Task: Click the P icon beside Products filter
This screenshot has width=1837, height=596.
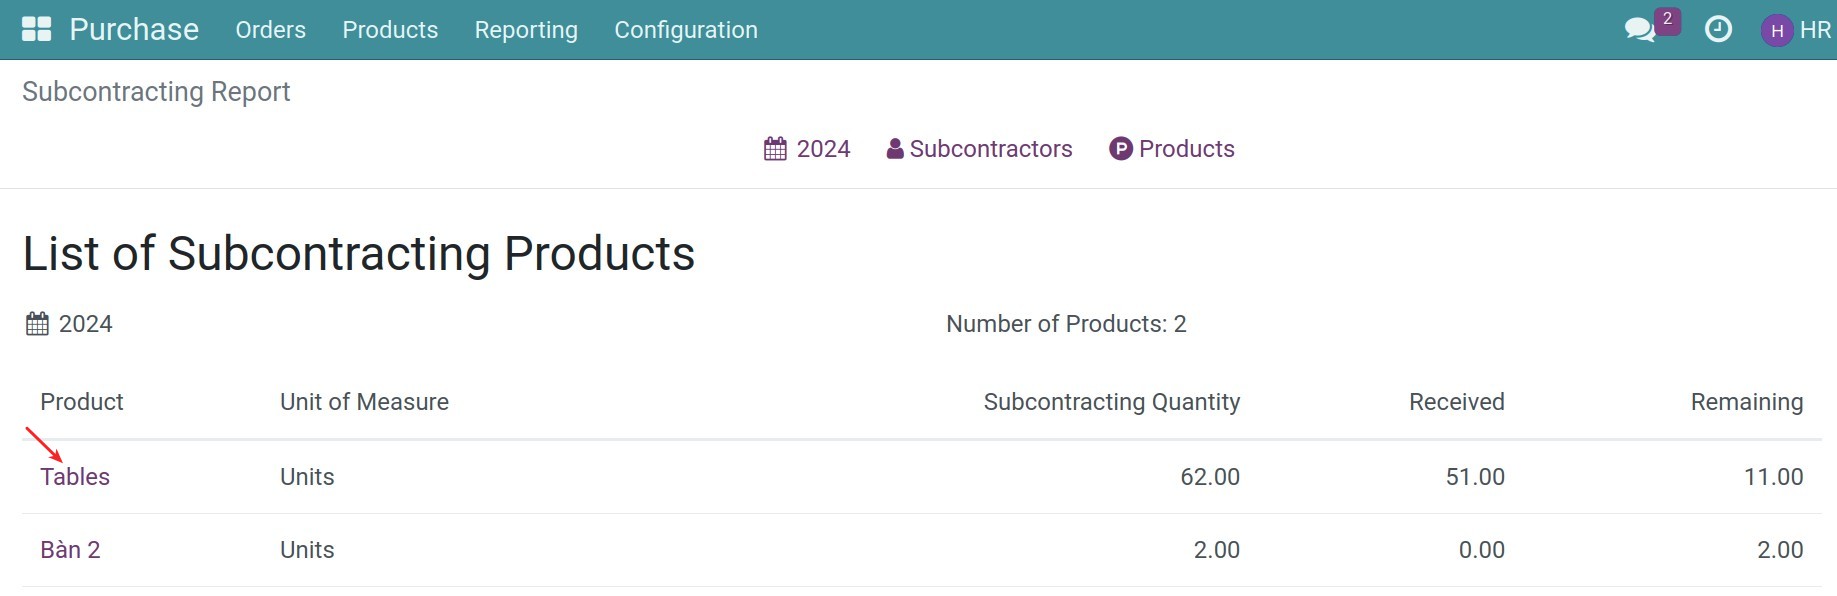Action: pyautogui.click(x=1121, y=149)
